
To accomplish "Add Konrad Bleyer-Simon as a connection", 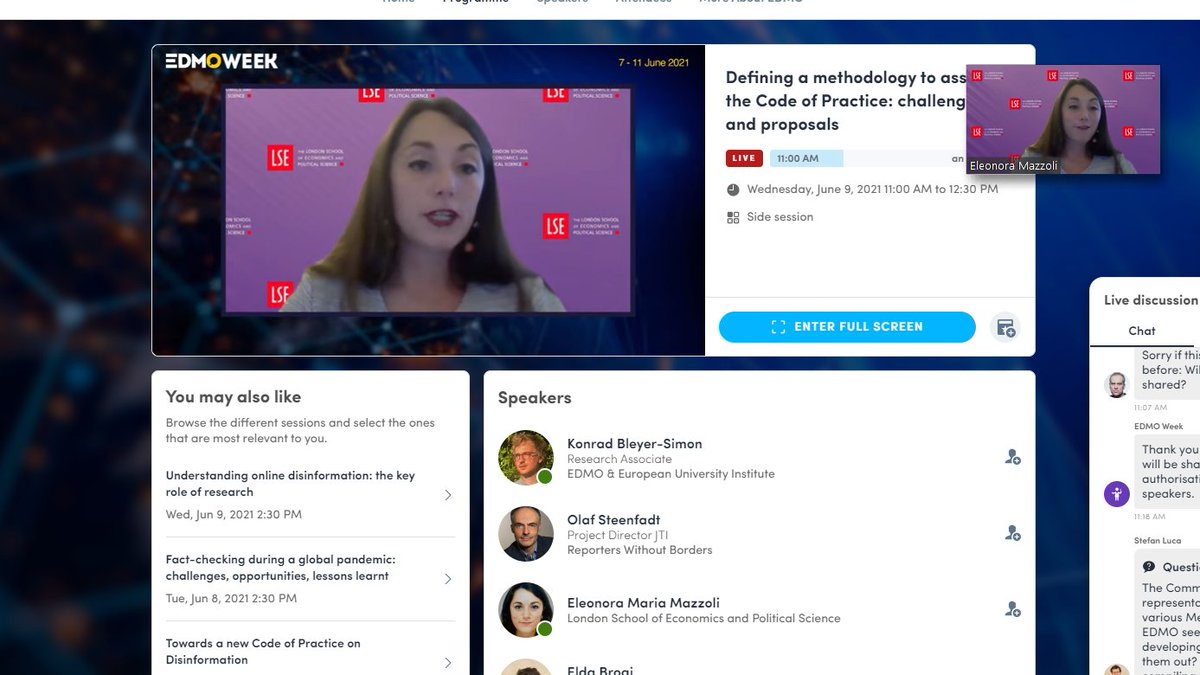I will pyautogui.click(x=1012, y=457).
